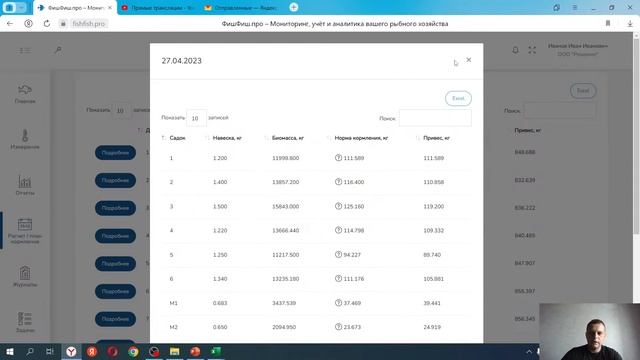Select biomass value 11999.800
The width and height of the screenshot is (640, 360).
[285, 158]
